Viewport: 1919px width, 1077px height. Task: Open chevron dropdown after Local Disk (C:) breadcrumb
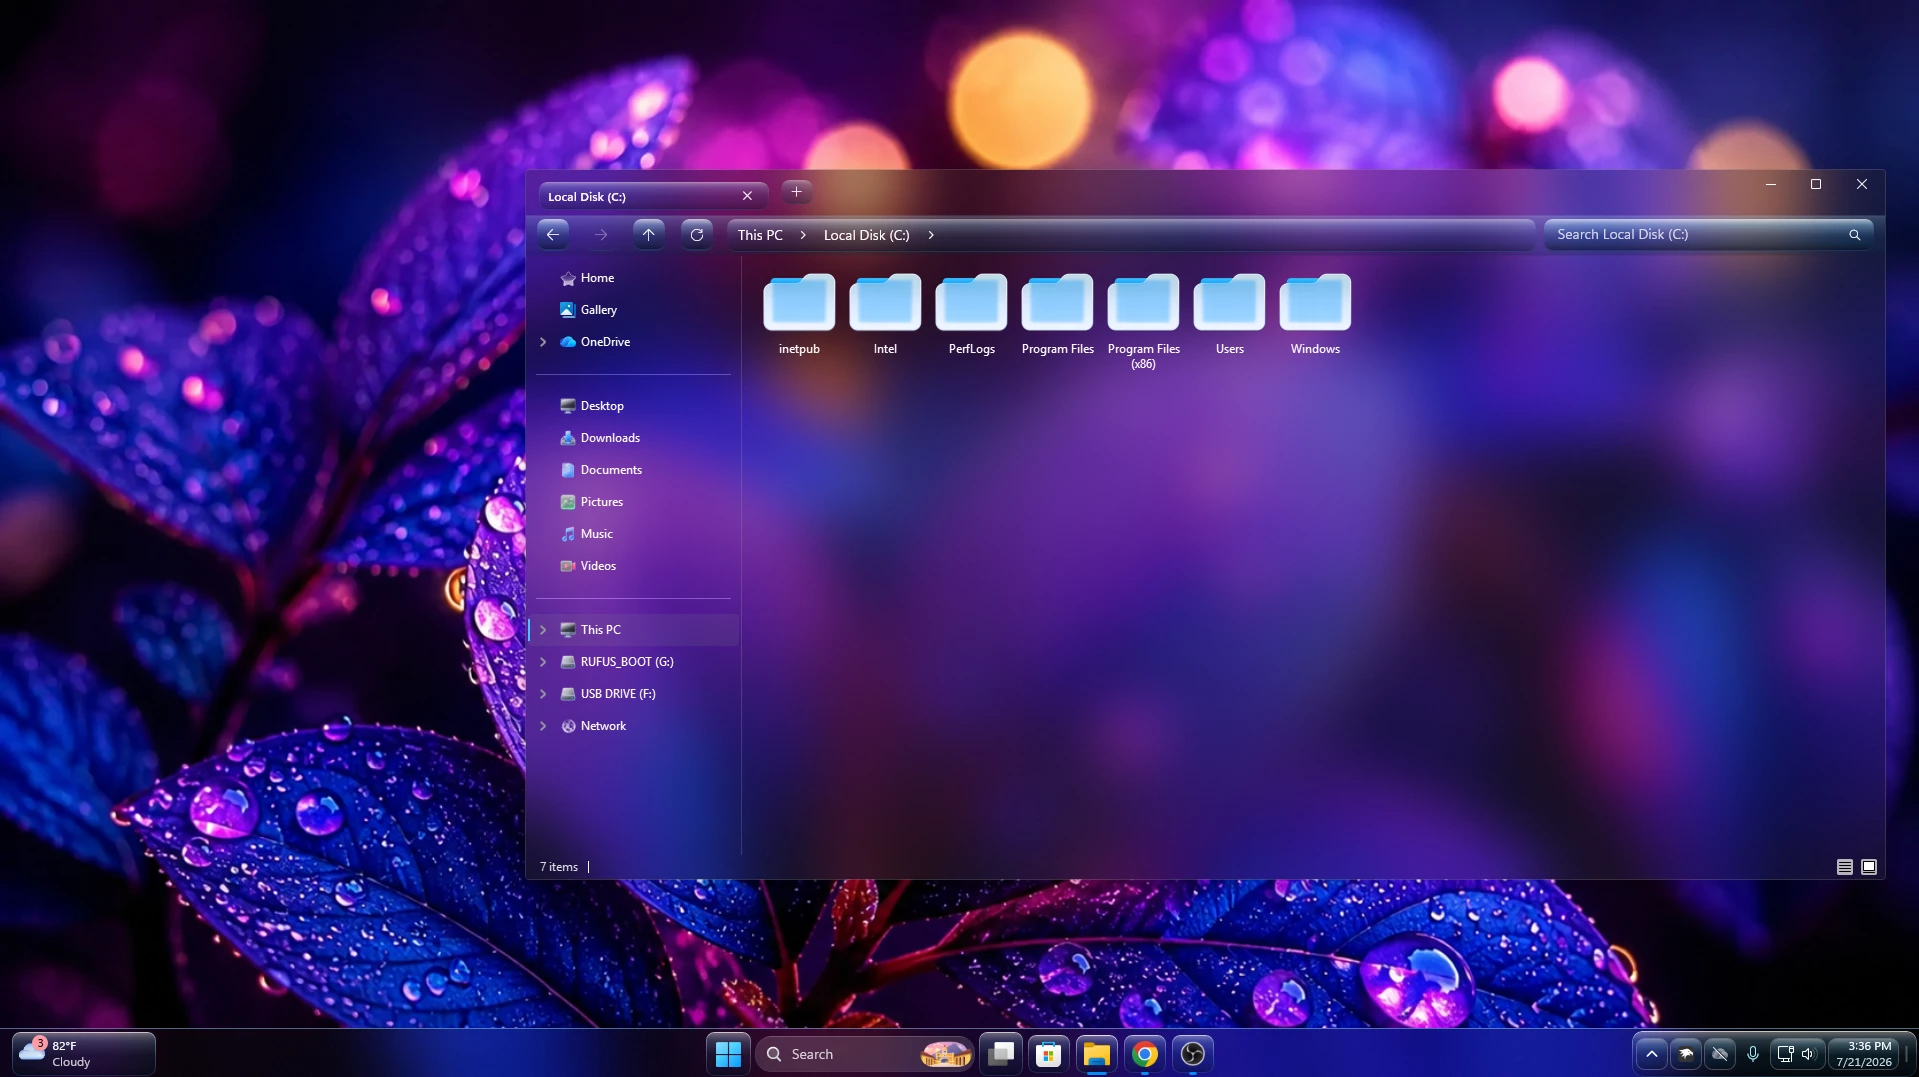931,235
